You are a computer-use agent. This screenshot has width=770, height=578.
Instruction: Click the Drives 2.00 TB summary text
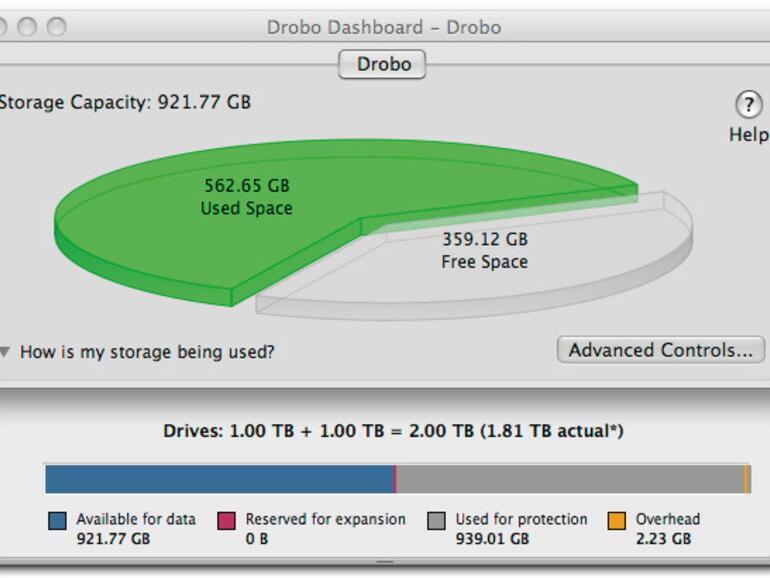(394, 432)
